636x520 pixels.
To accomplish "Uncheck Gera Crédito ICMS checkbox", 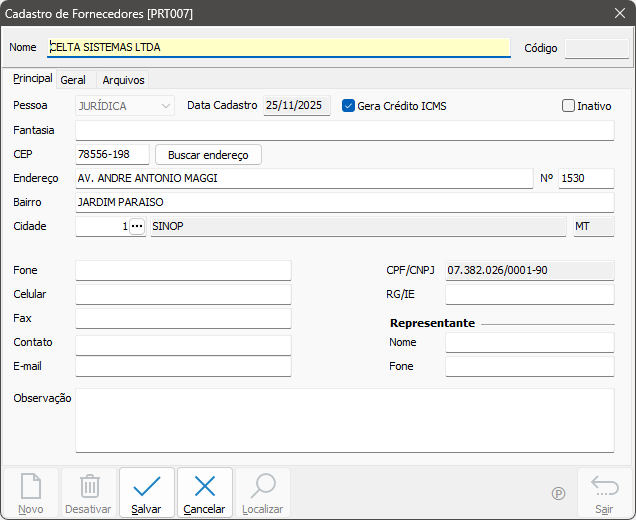I will (x=349, y=106).
